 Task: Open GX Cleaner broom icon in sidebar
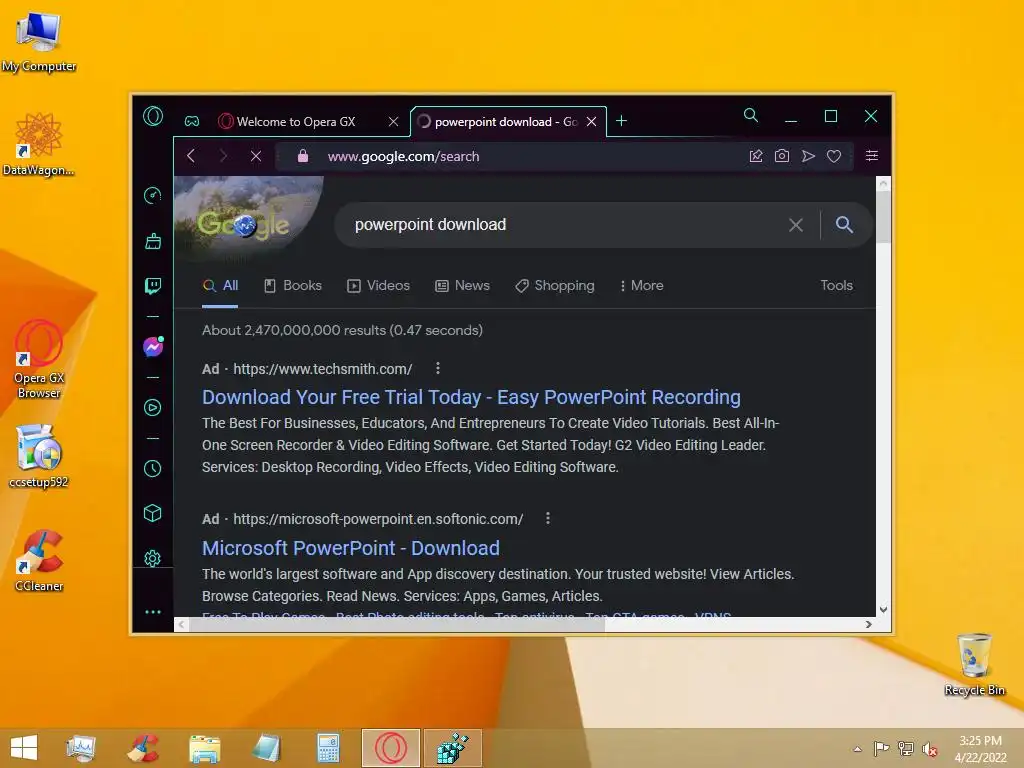coord(153,241)
